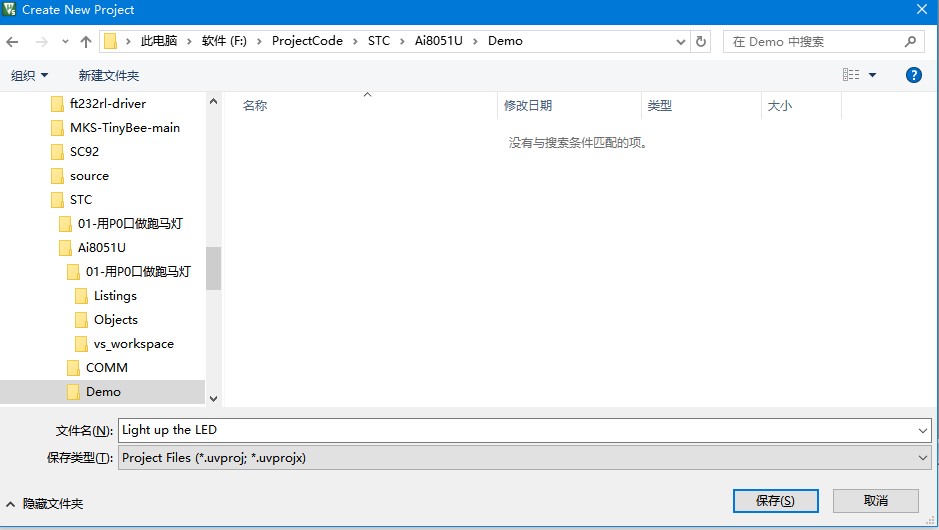Select STC breadcrumb segment

tap(378, 41)
